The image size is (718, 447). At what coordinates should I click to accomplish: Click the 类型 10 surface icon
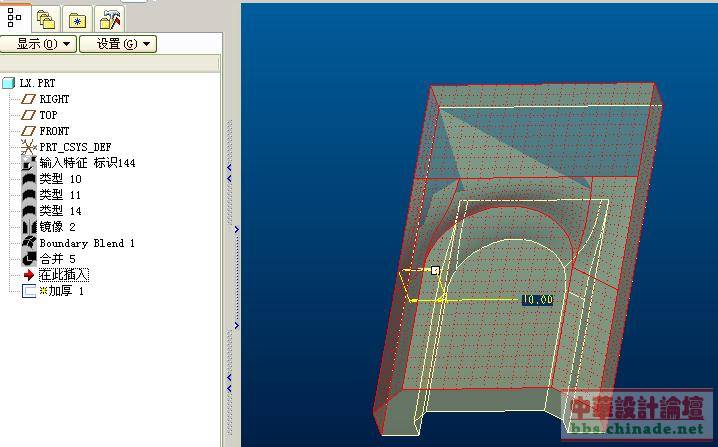click(x=28, y=179)
